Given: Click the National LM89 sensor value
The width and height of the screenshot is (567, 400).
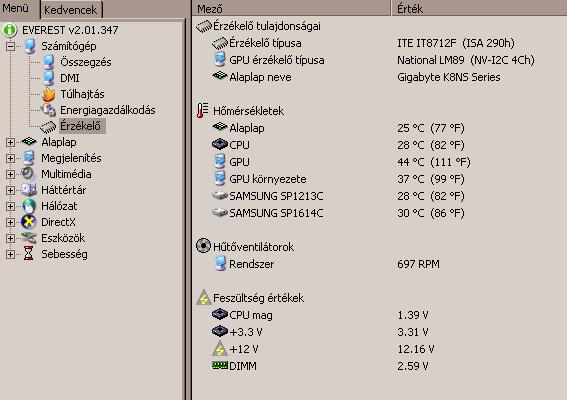Looking at the screenshot, I should coord(465,60).
